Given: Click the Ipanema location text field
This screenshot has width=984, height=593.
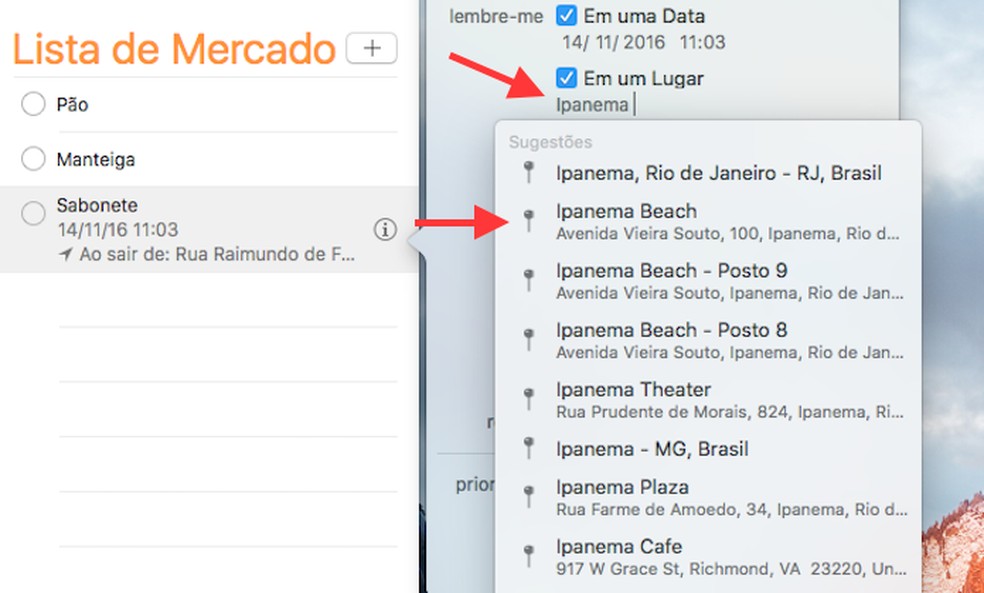Looking at the screenshot, I should point(594,104).
